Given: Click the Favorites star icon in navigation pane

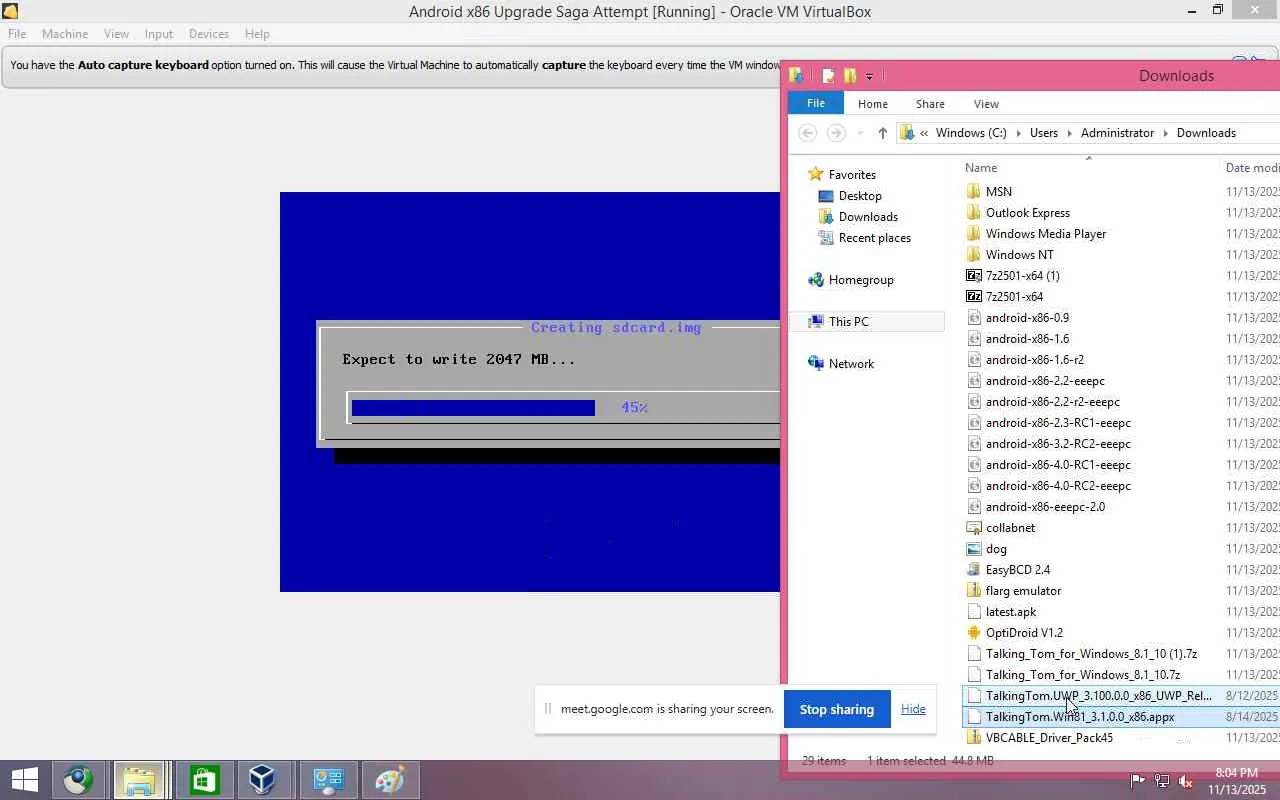Looking at the screenshot, I should tap(816, 174).
